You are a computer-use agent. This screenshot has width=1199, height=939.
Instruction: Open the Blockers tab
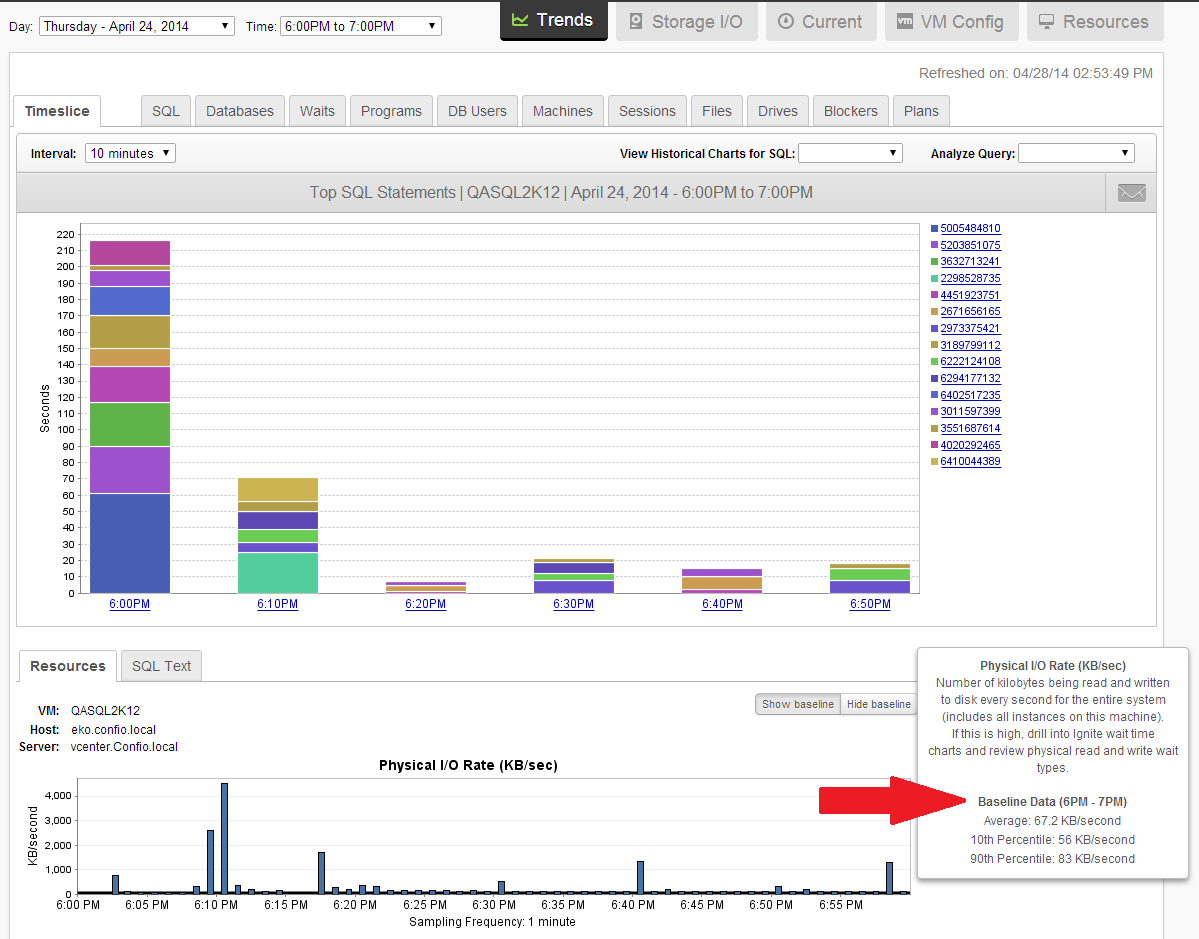[850, 111]
